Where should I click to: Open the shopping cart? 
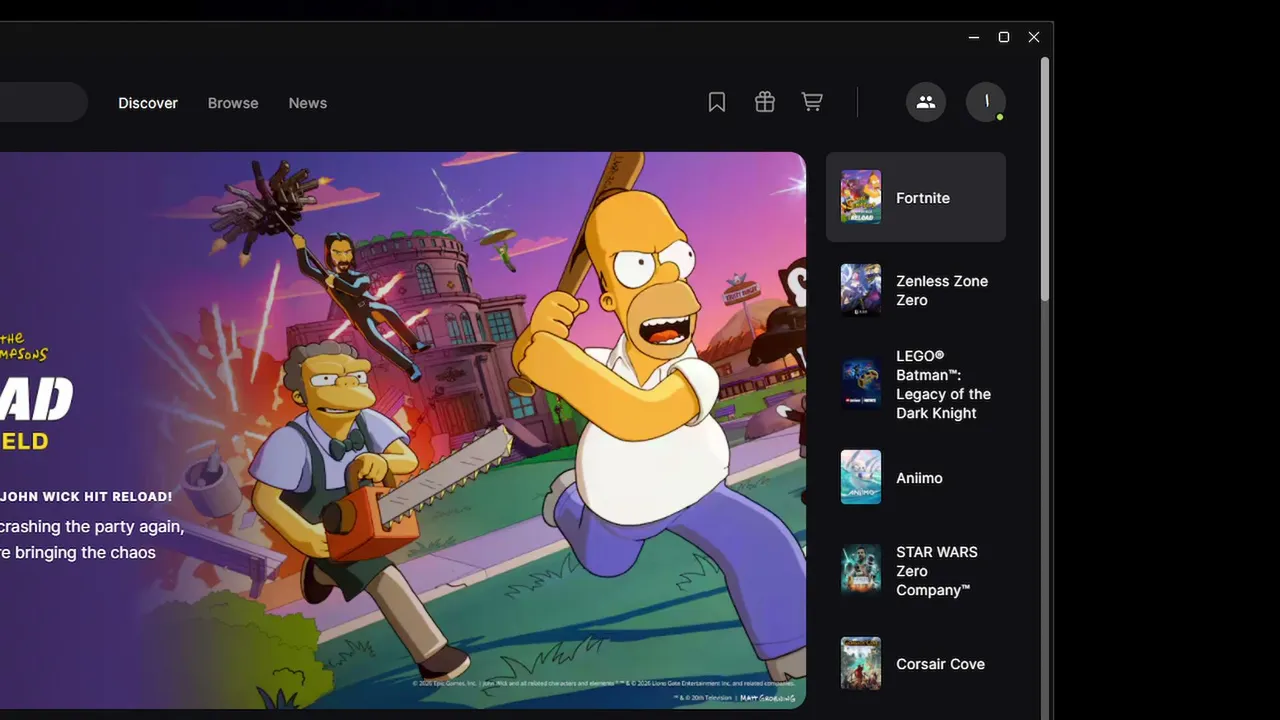tap(812, 102)
